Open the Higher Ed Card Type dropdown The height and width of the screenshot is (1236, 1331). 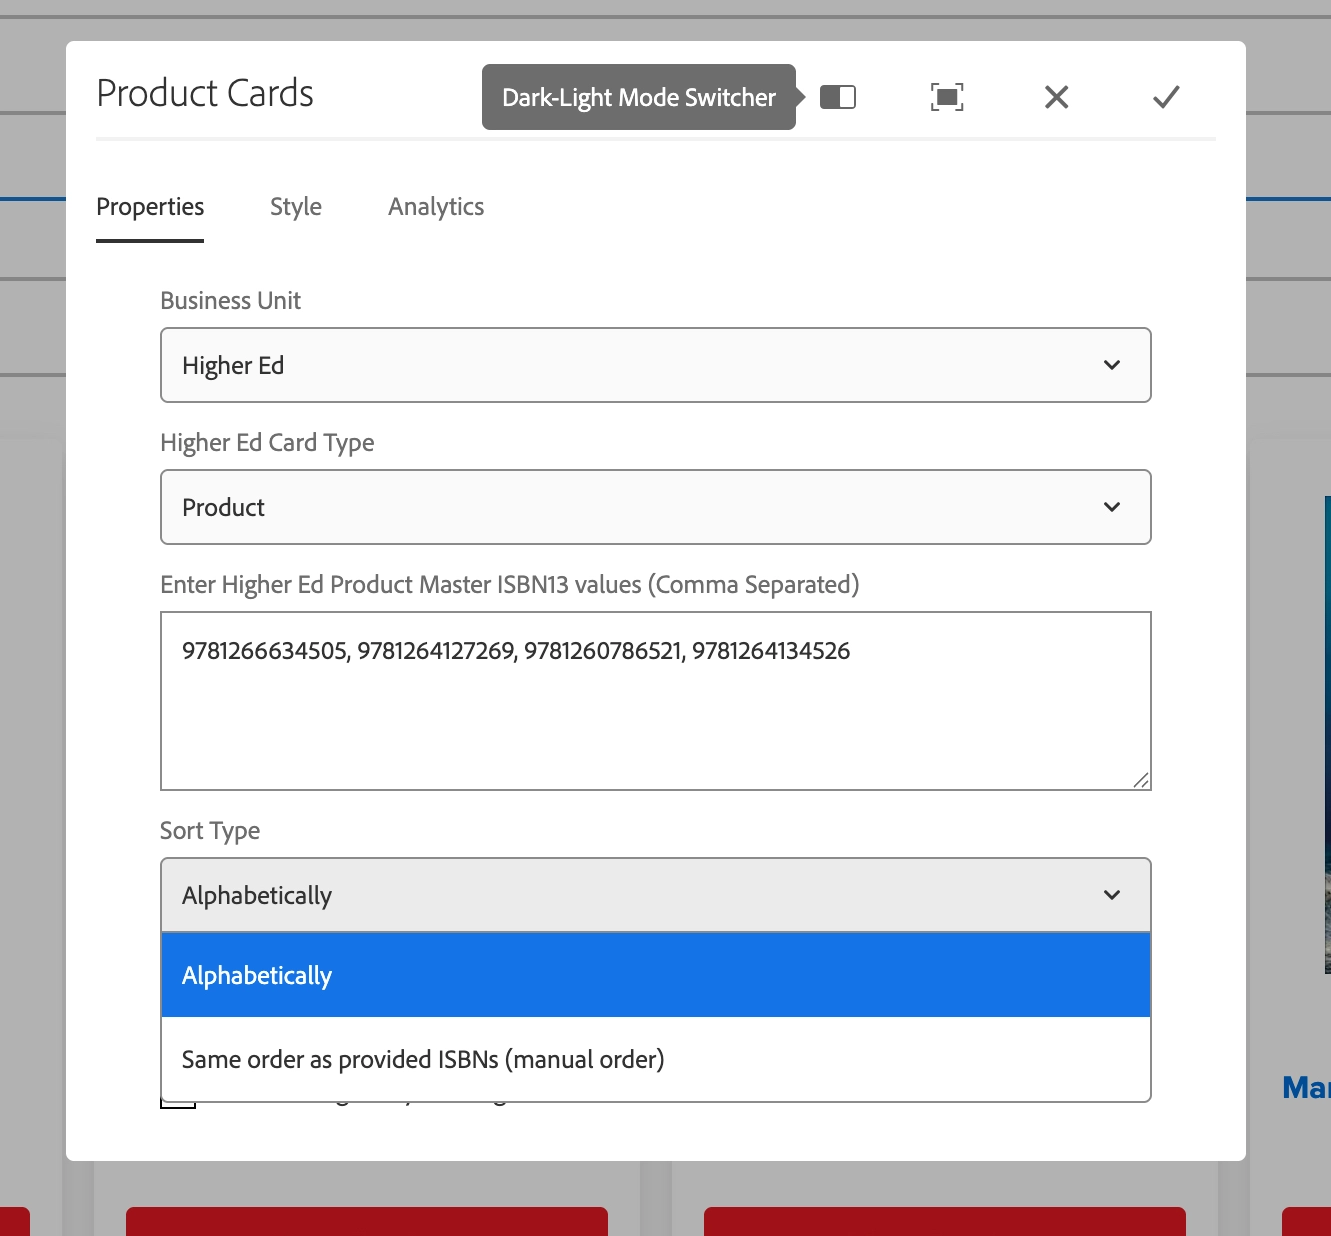[x=655, y=507]
